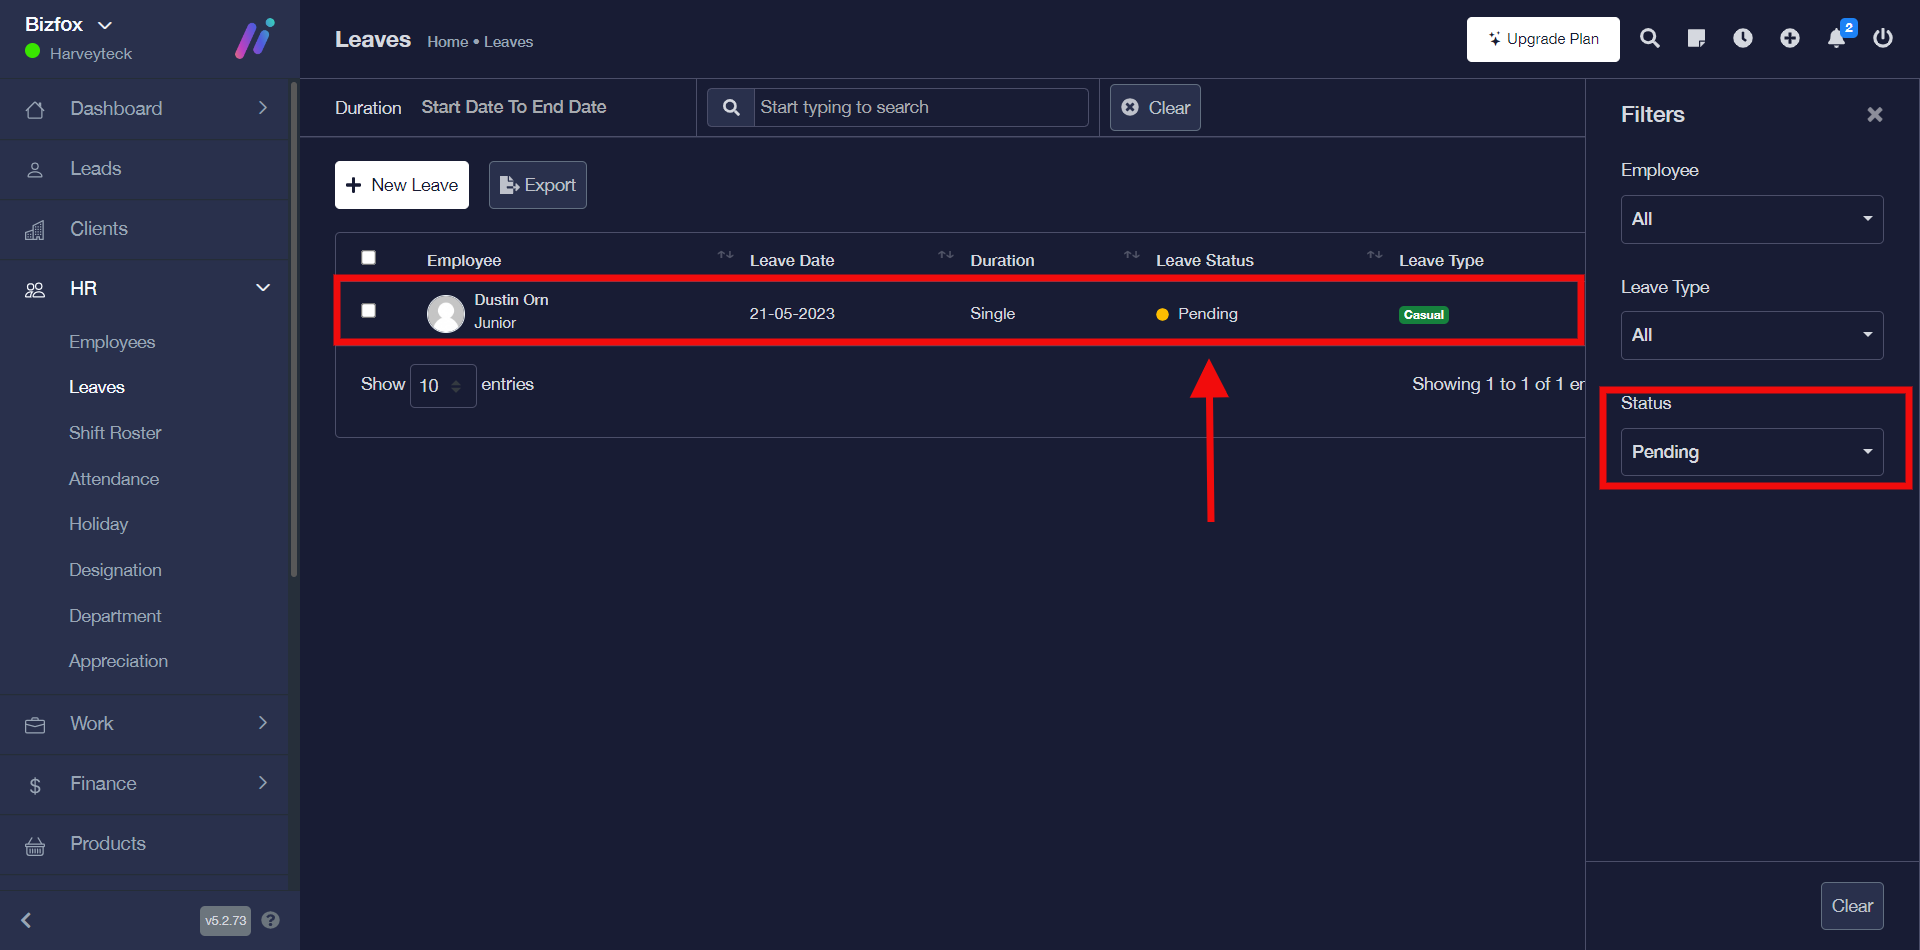Expand the Finance sidebar menu
The height and width of the screenshot is (950, 1920).
[145, 784]
